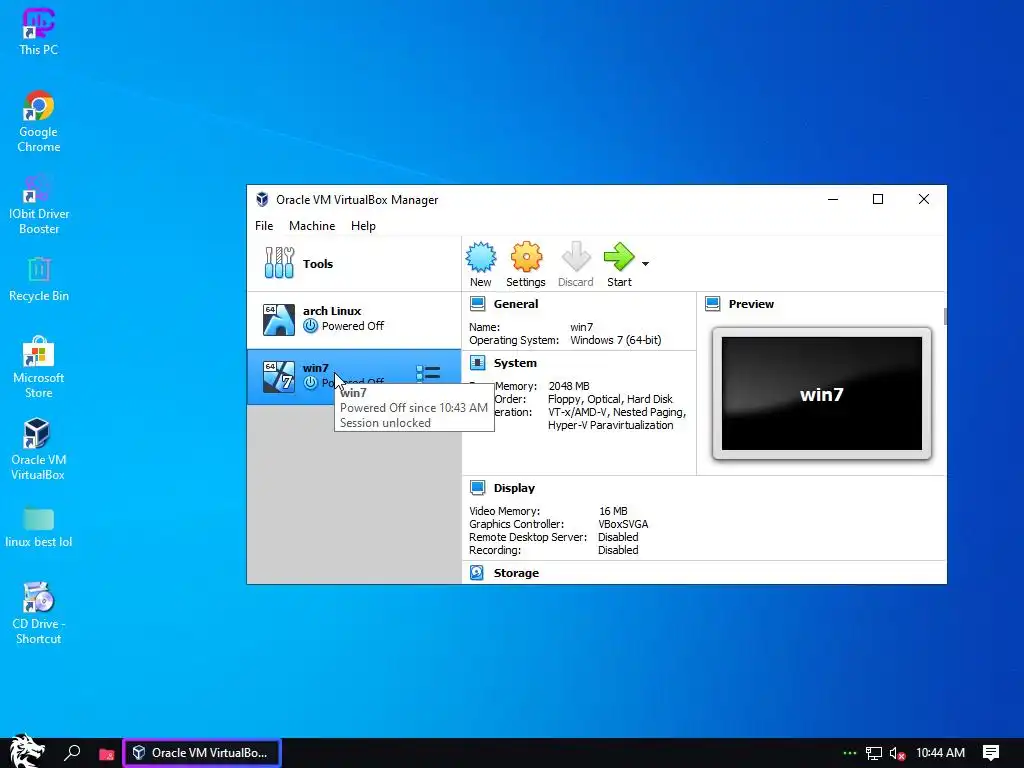The image size is (1024, 768).
Task: Open Microsoft Store desktop shortcut
Action: (x=39, y=368)
